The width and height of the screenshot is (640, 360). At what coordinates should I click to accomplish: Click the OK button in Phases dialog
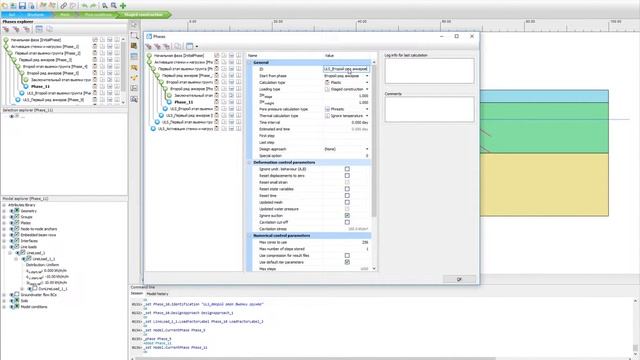point(459,279)
